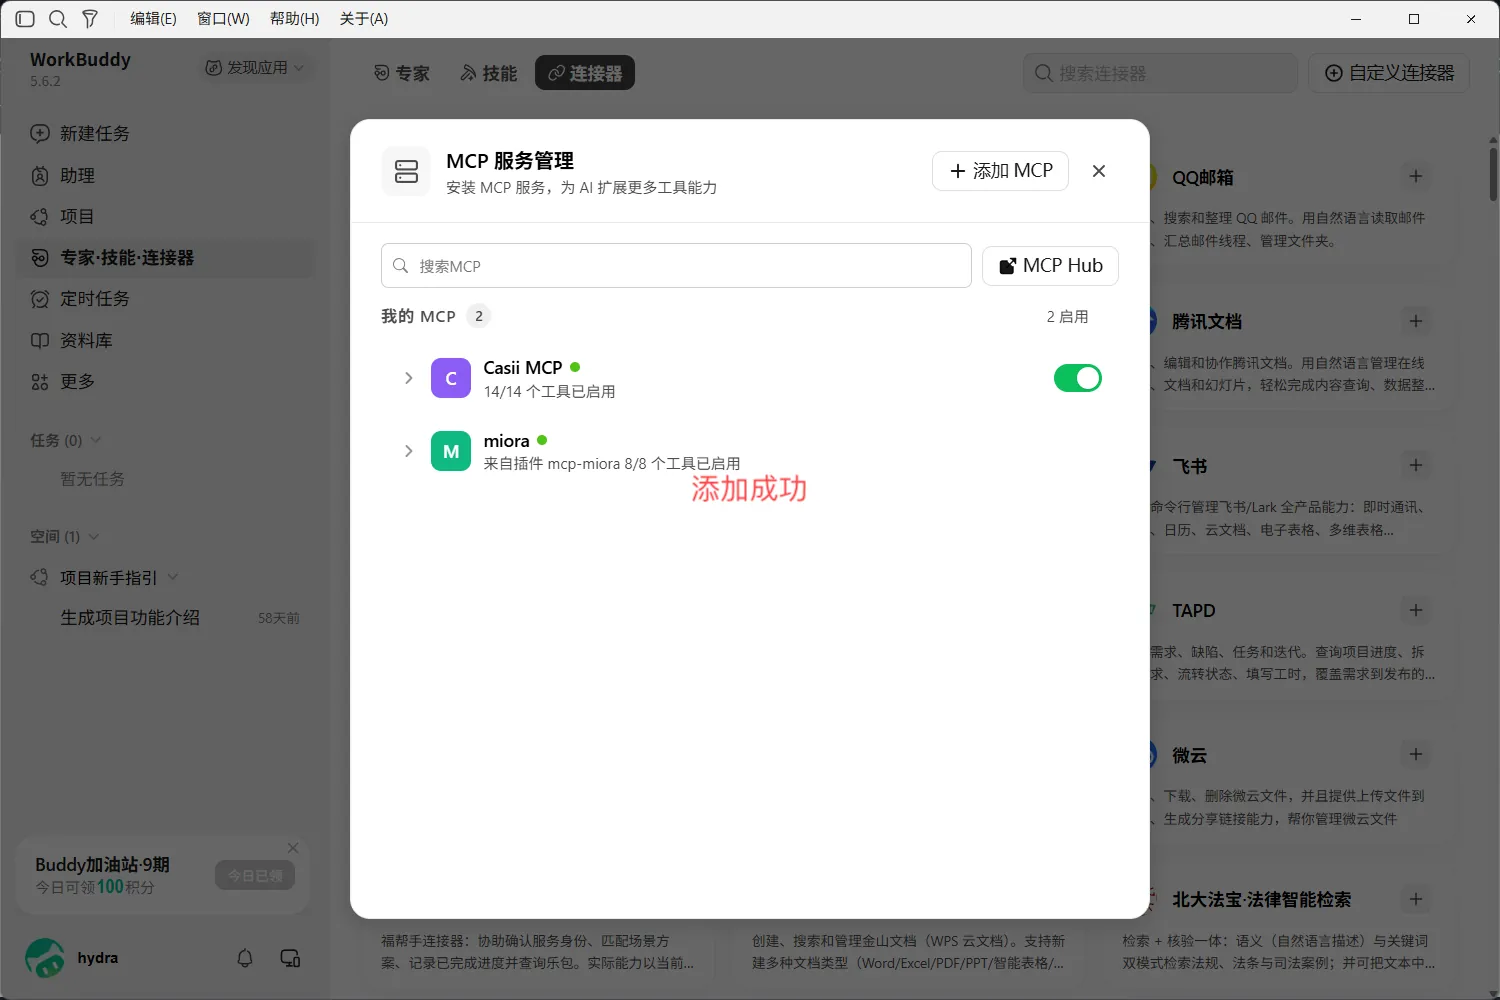Click the 今日已领 button

pos(255,876)
